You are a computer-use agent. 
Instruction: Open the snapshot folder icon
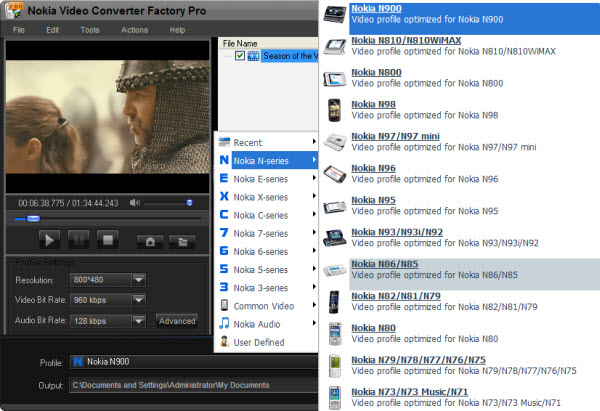click(183, 241)
